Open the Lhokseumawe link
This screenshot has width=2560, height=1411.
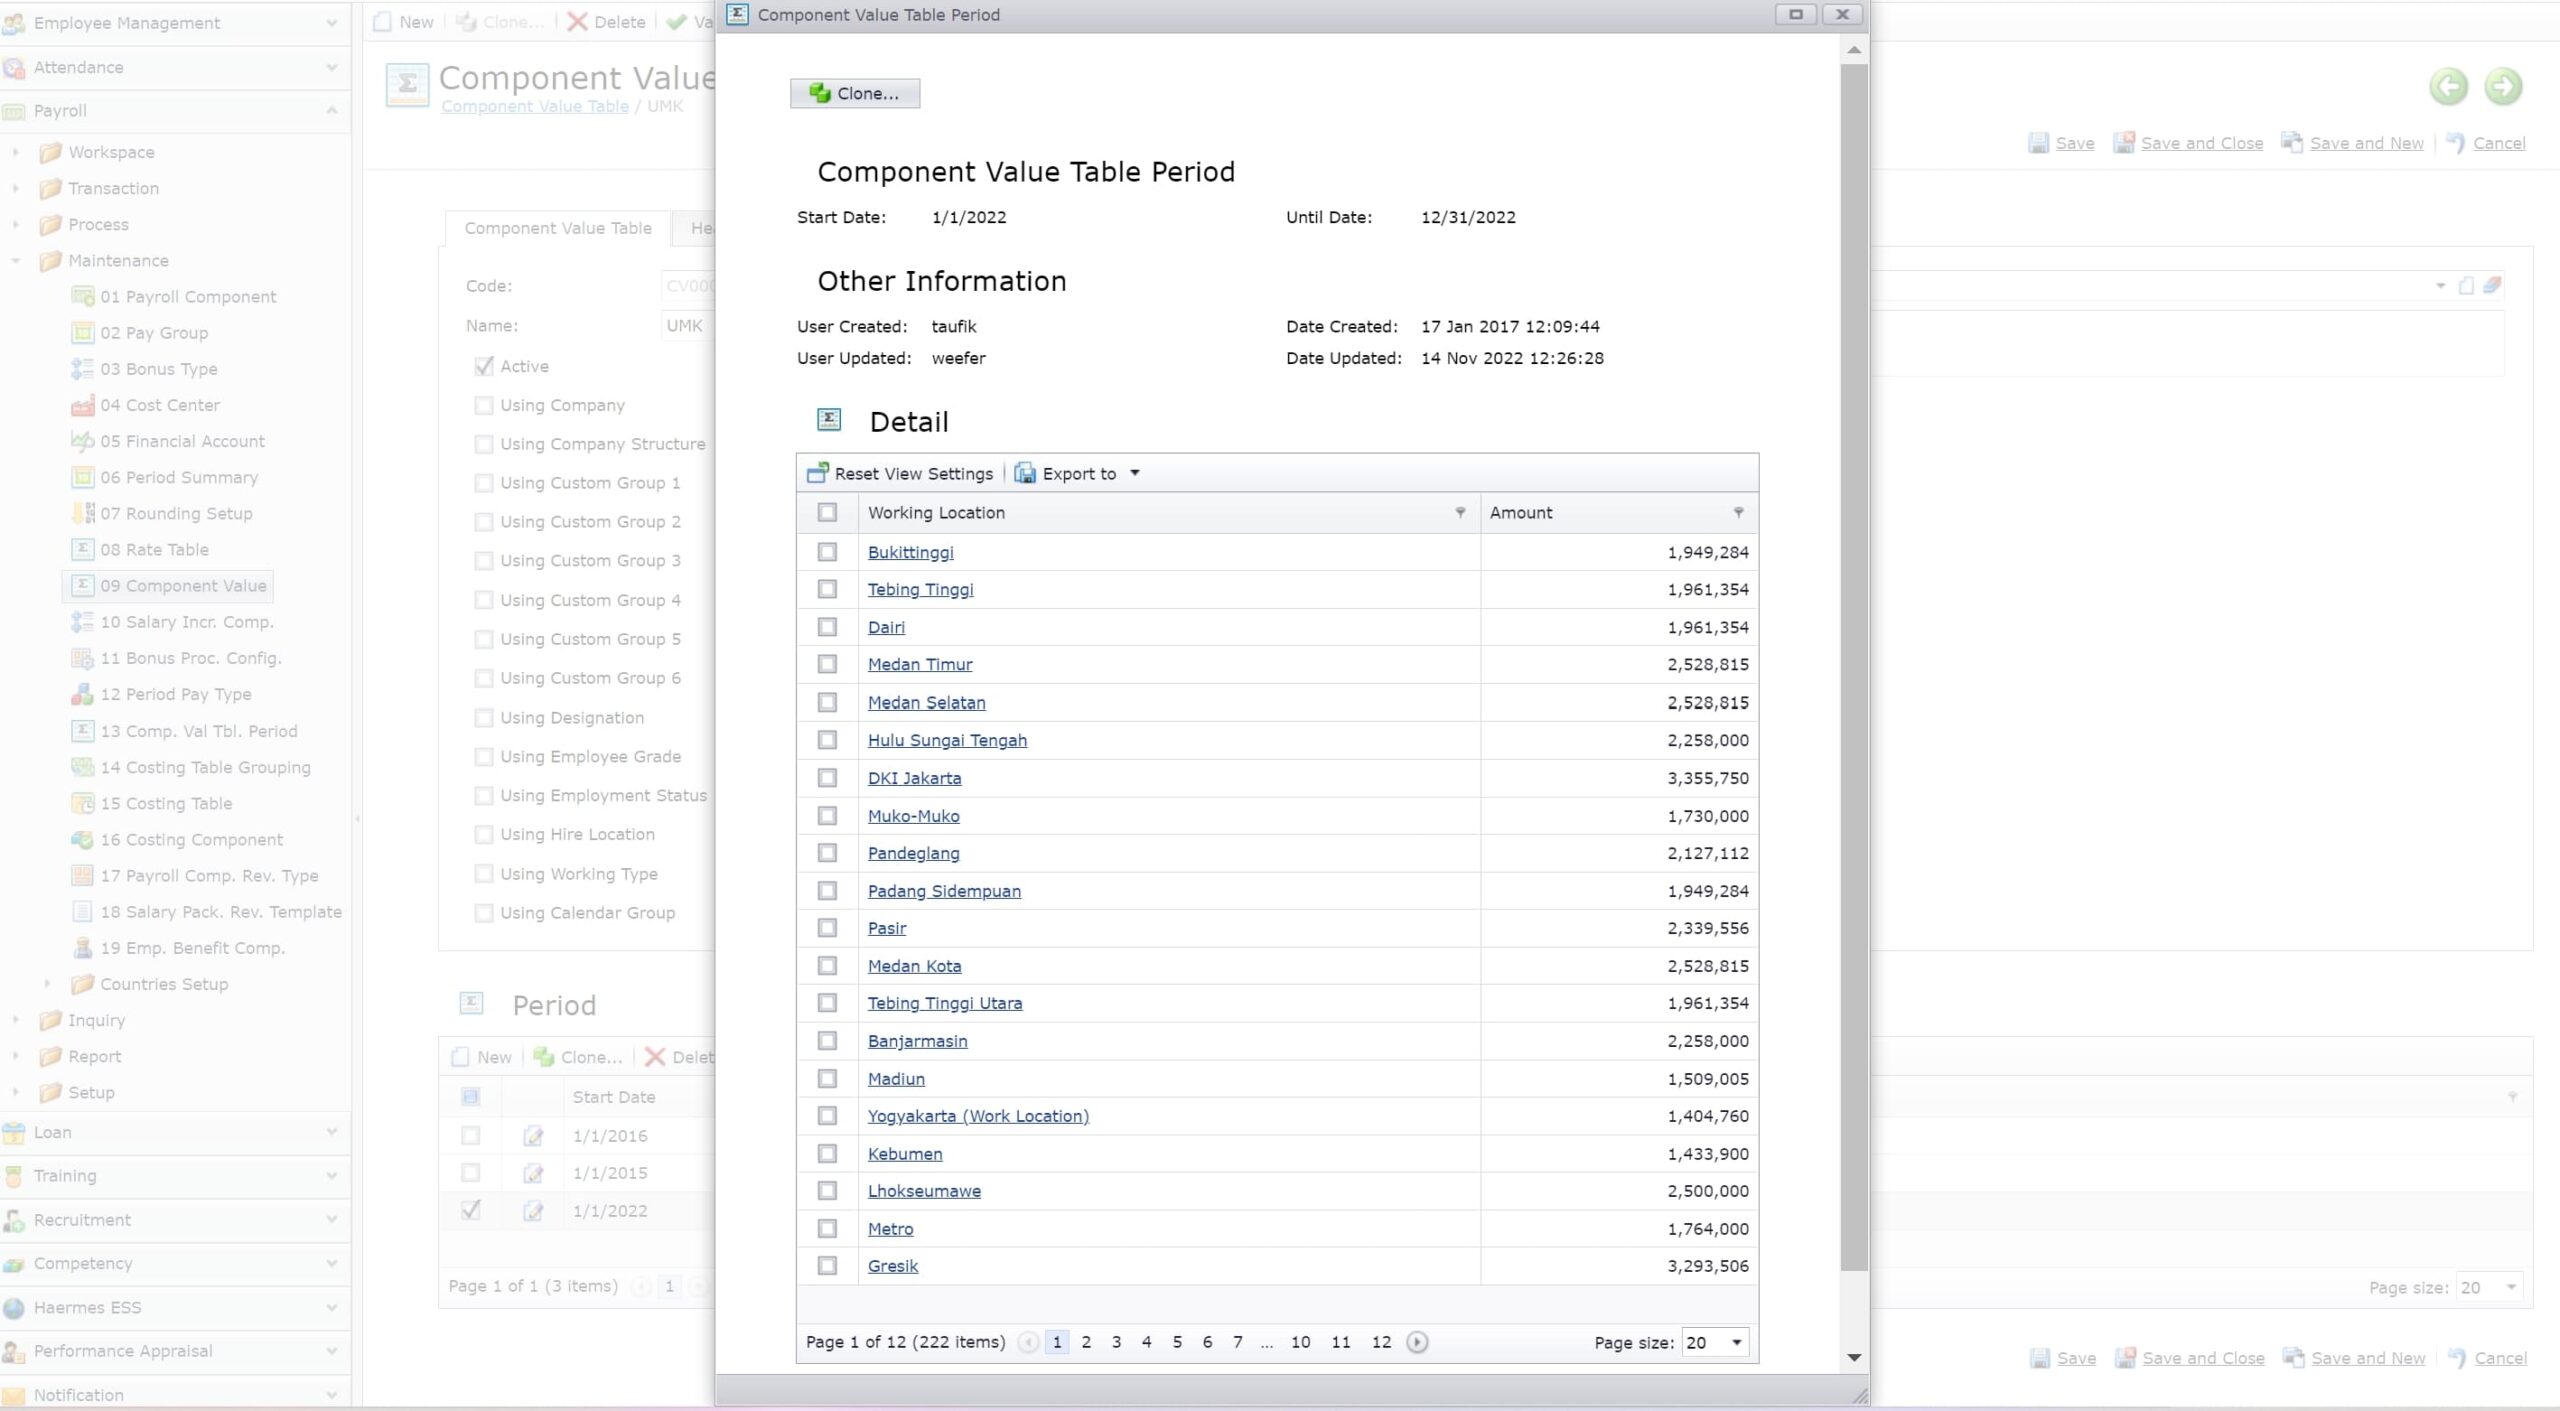[924, 1191]
